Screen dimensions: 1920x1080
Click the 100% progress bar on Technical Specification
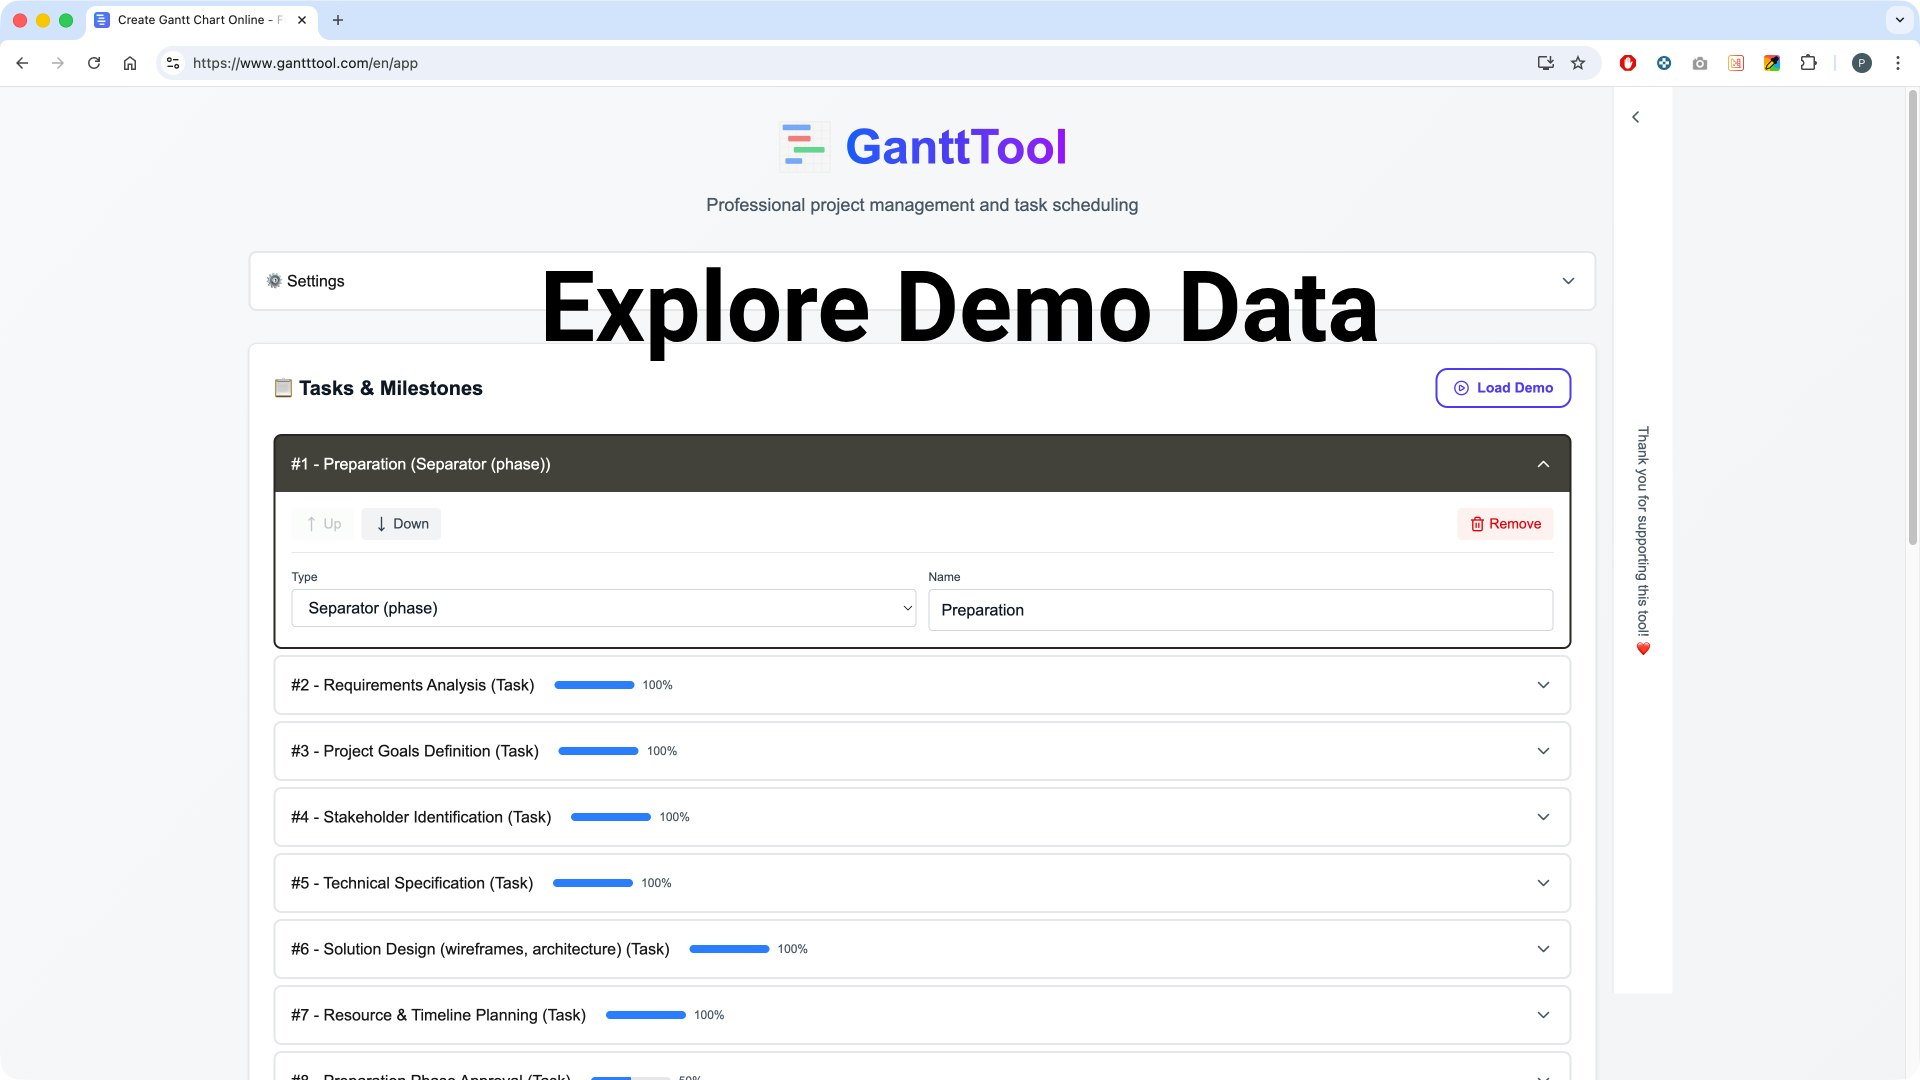[592, 883]
